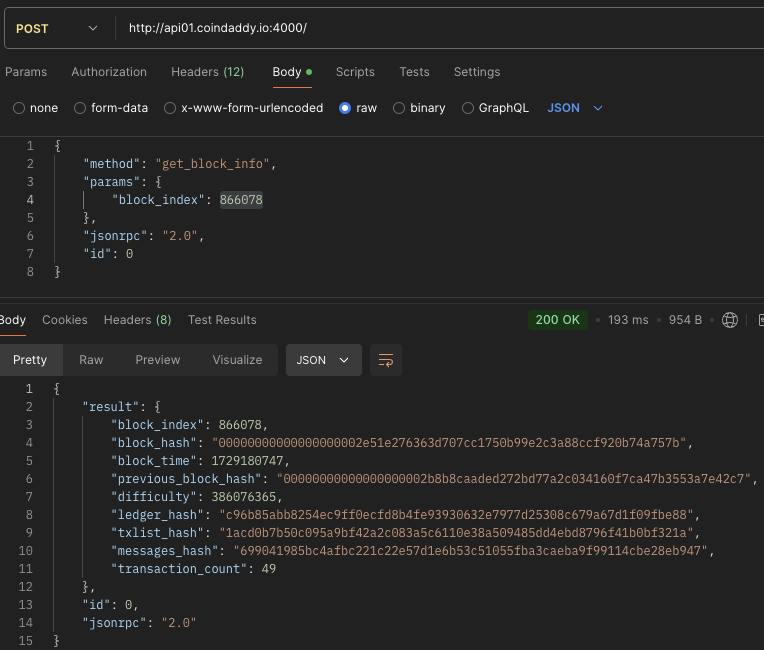Screen dimensions: 764x650
Task: Click the previous_block_hash value in response
Action: click(x=514, y=478)
